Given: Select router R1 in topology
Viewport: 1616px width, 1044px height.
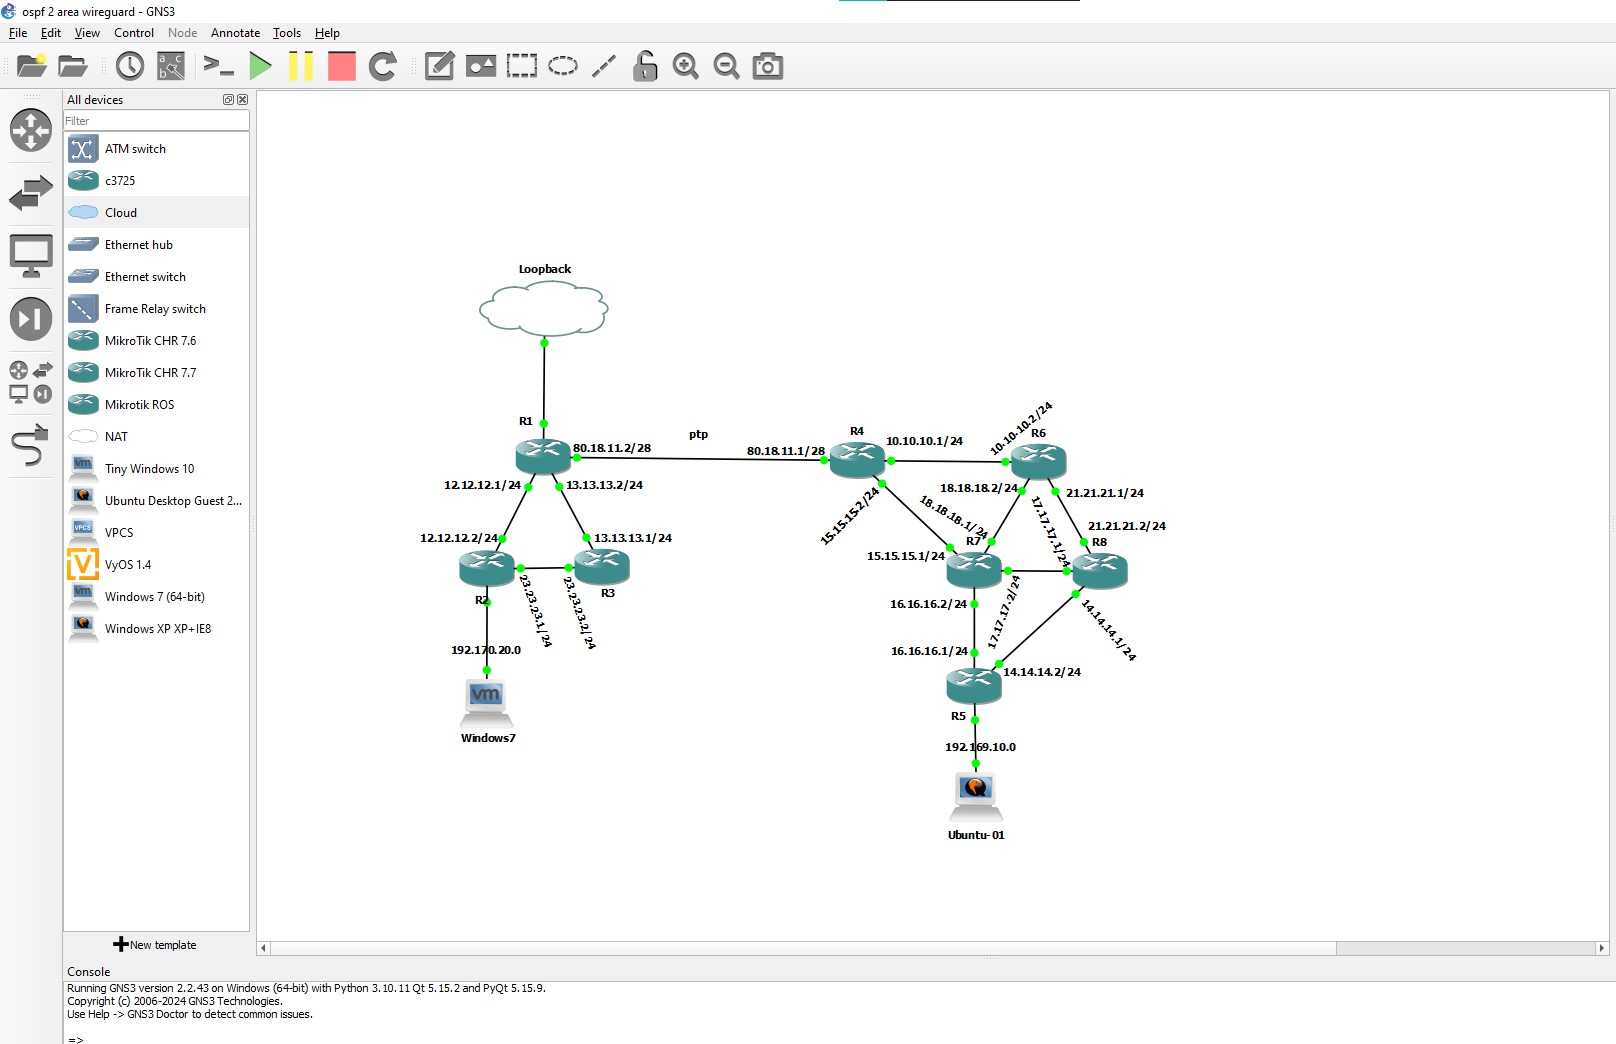Looking at the screenshot, I should pyautogui.click(x=543, y=457).
